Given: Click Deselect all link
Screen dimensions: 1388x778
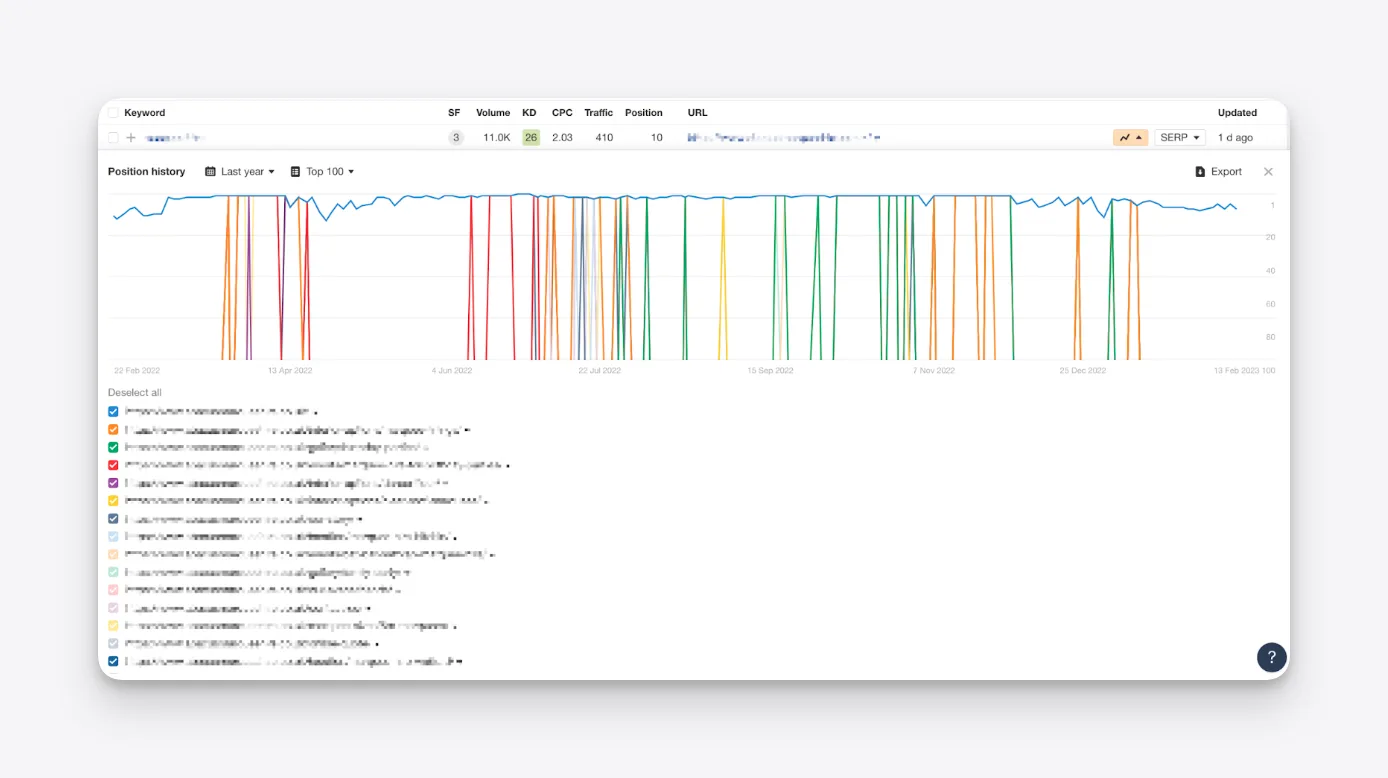Looking at the screenshot, I should click(135, 393).
